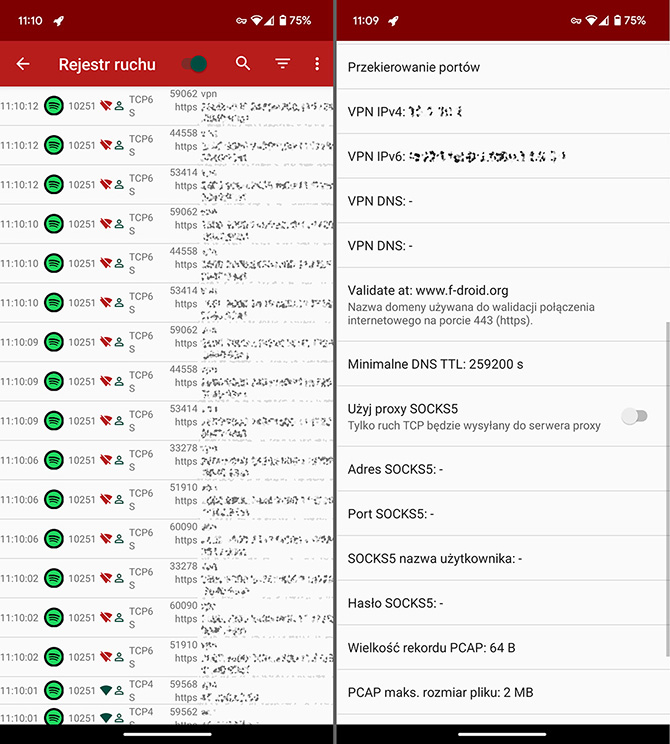The width and height of the screenshot is (670, 744).
Task: Tap Spotify icon in 11:10:10 row with port 59062
Action: coord(54,224)
